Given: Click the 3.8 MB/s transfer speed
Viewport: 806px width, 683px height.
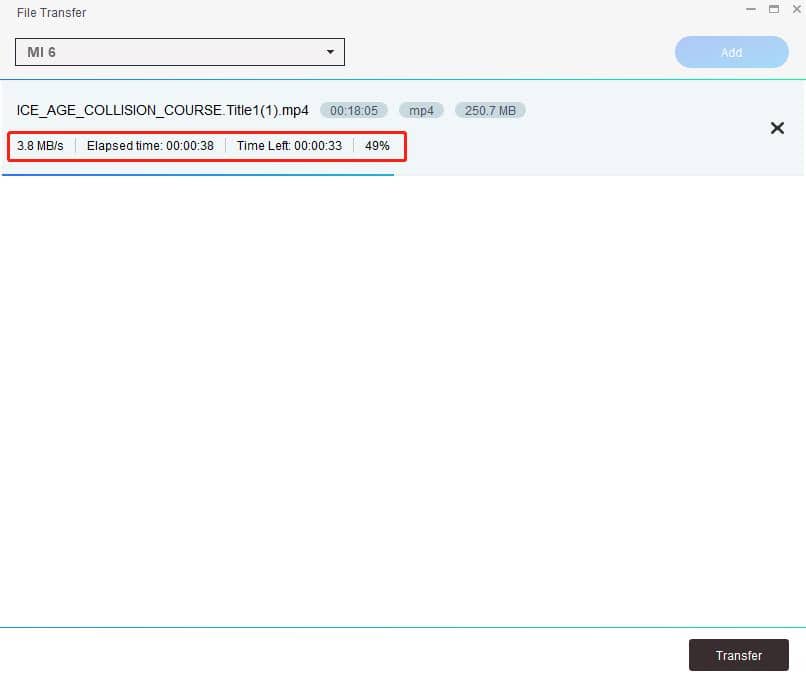Looking at the screenshot, I should [x=40, y=146].
